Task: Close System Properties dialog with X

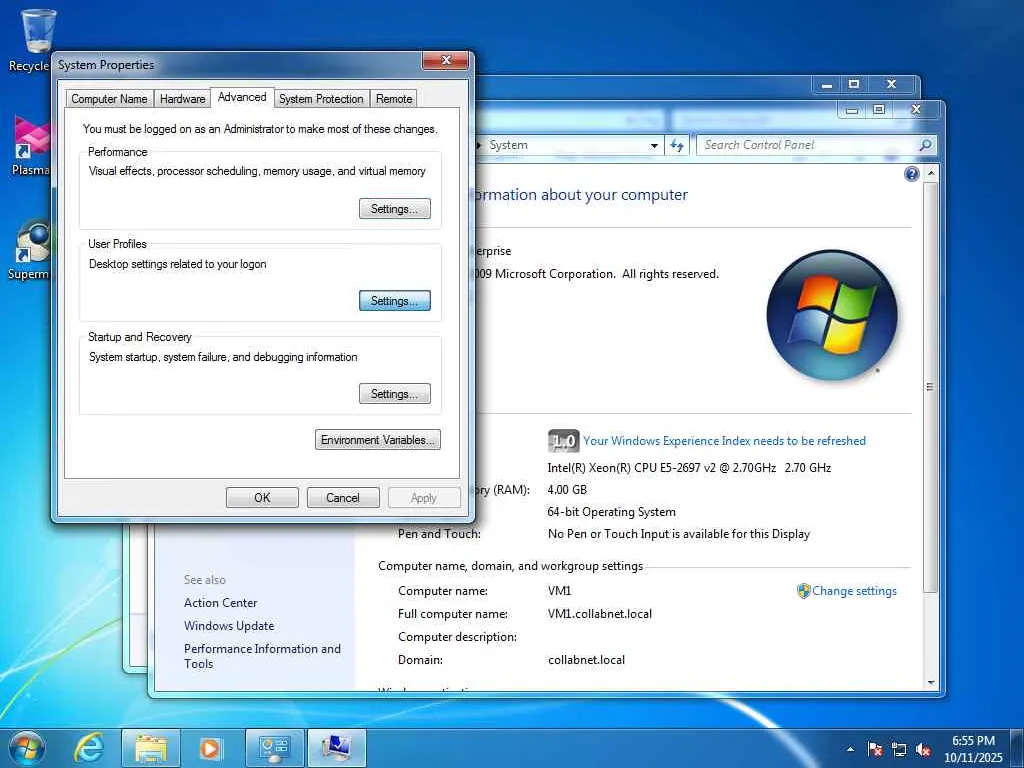Action: pyautogui.click(x=446, y=60)
